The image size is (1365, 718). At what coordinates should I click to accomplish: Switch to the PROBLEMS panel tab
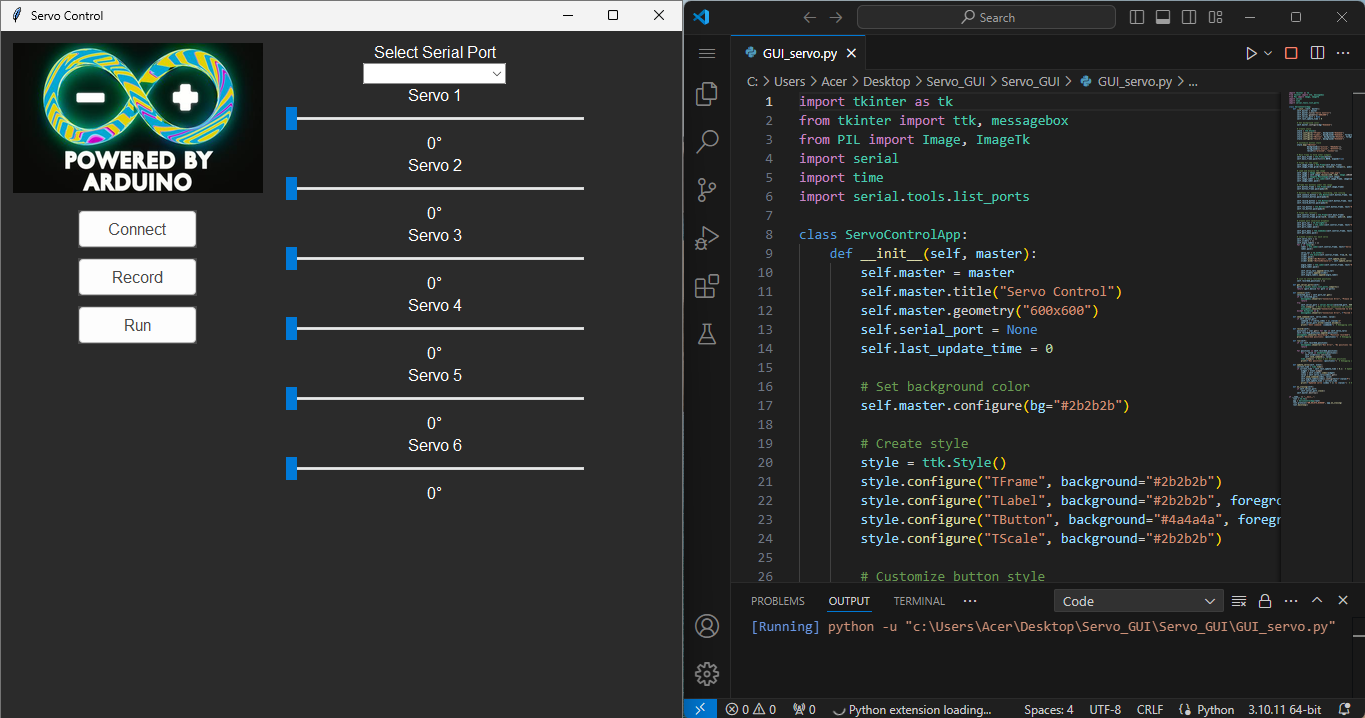pyautogui.click(x=777, y=601)
